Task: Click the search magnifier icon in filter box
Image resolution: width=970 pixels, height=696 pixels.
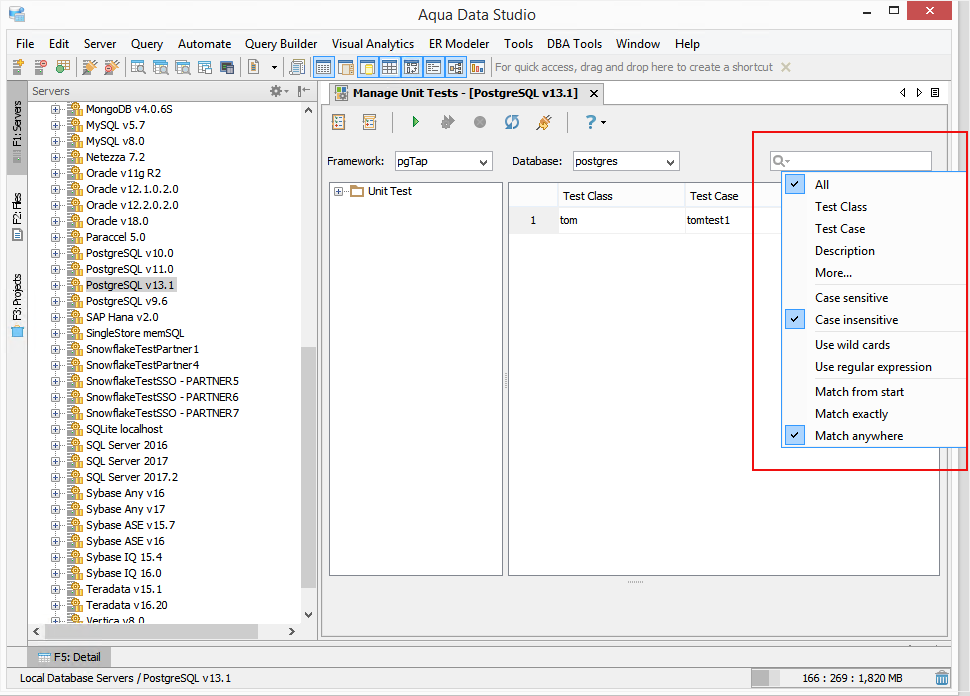Action: click(779, 161)
